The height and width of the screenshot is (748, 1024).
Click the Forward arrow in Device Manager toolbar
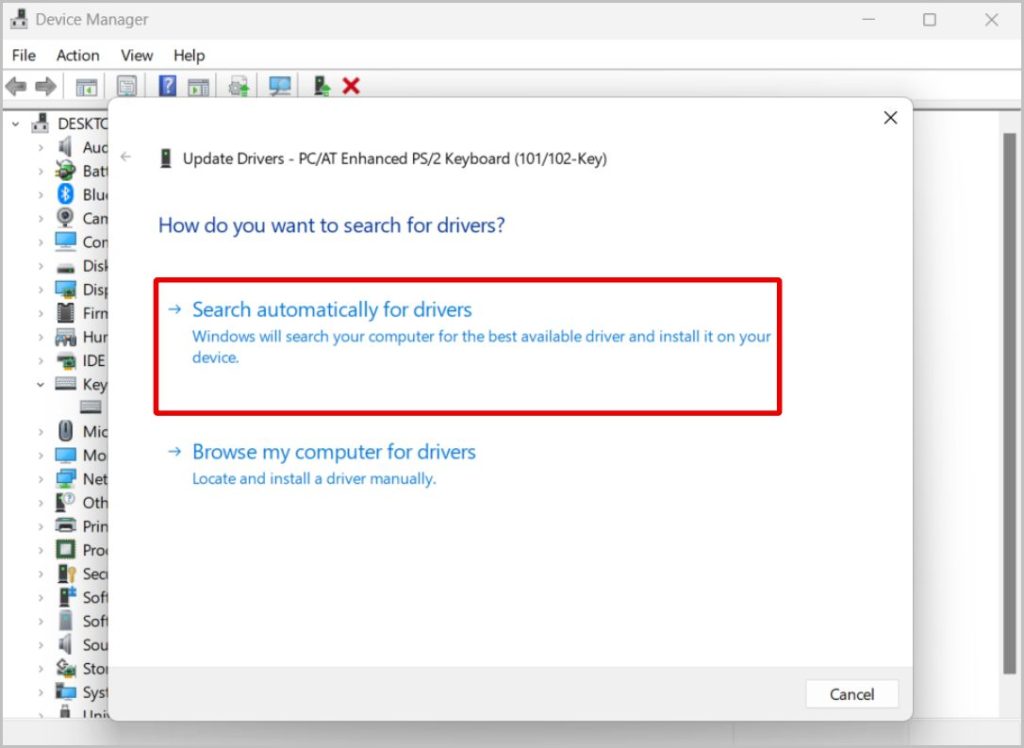click(x=45, y=86)
